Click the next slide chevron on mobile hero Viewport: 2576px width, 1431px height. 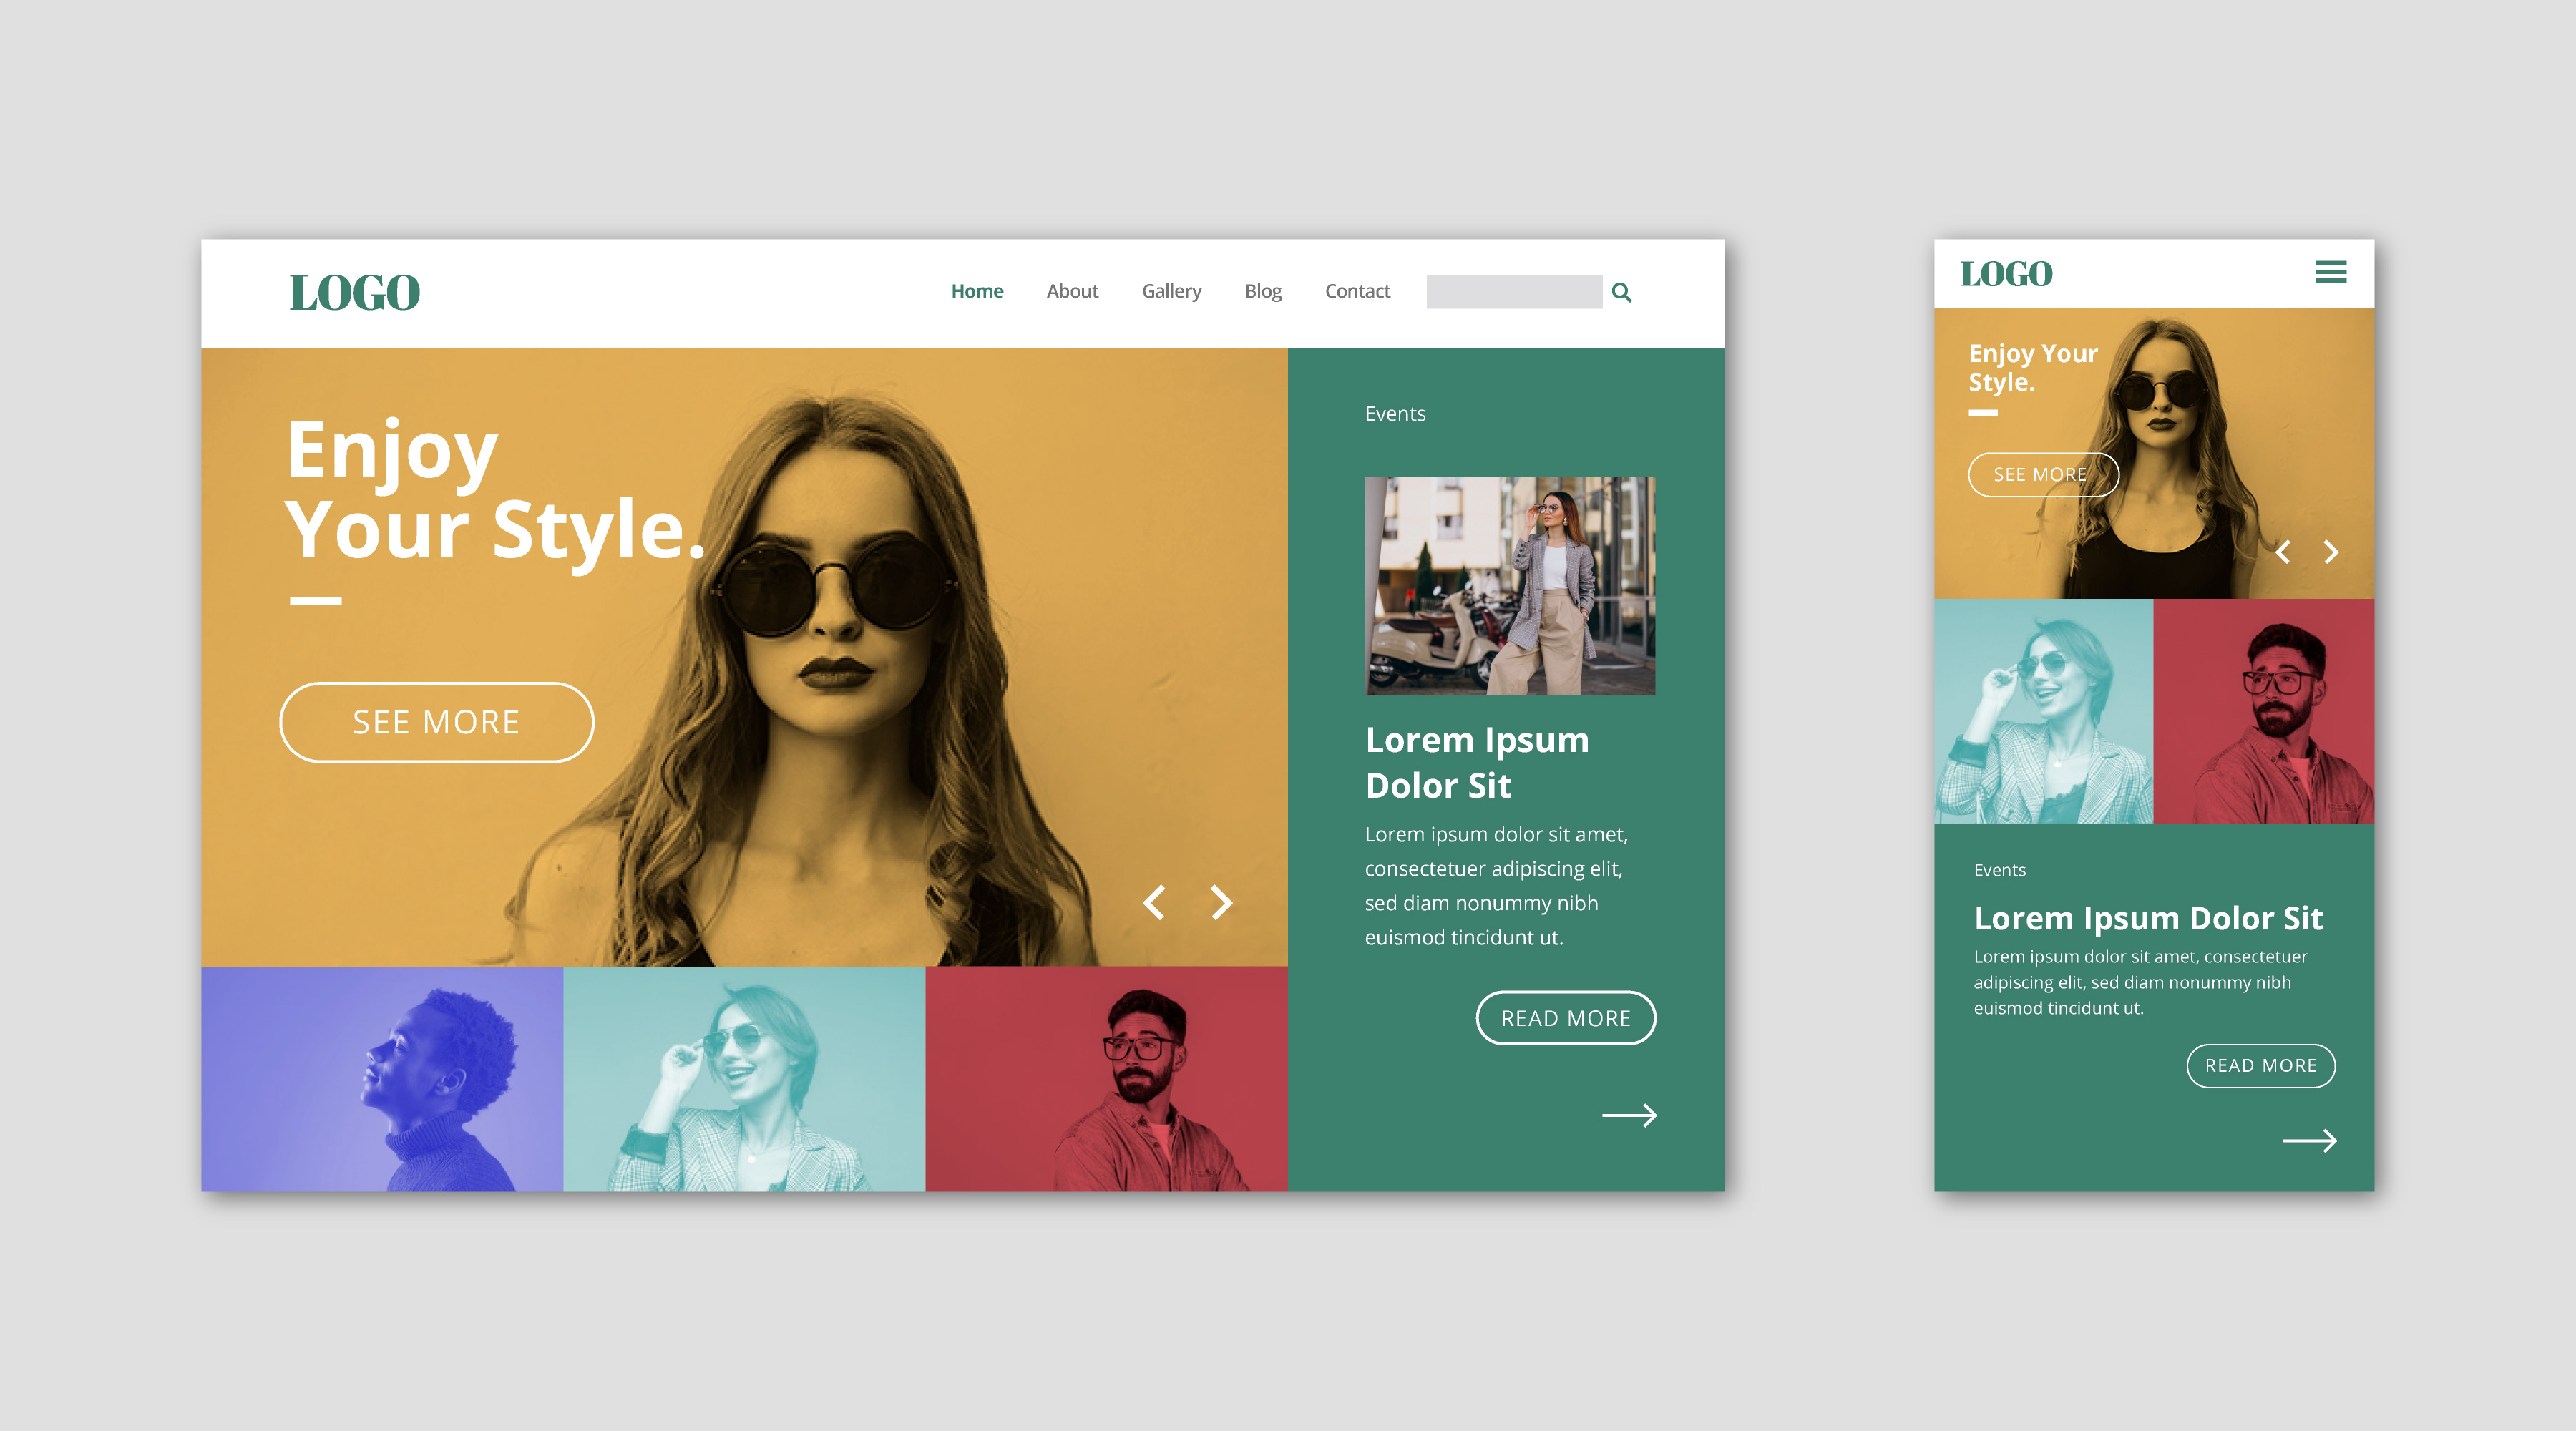[2331, 552]
